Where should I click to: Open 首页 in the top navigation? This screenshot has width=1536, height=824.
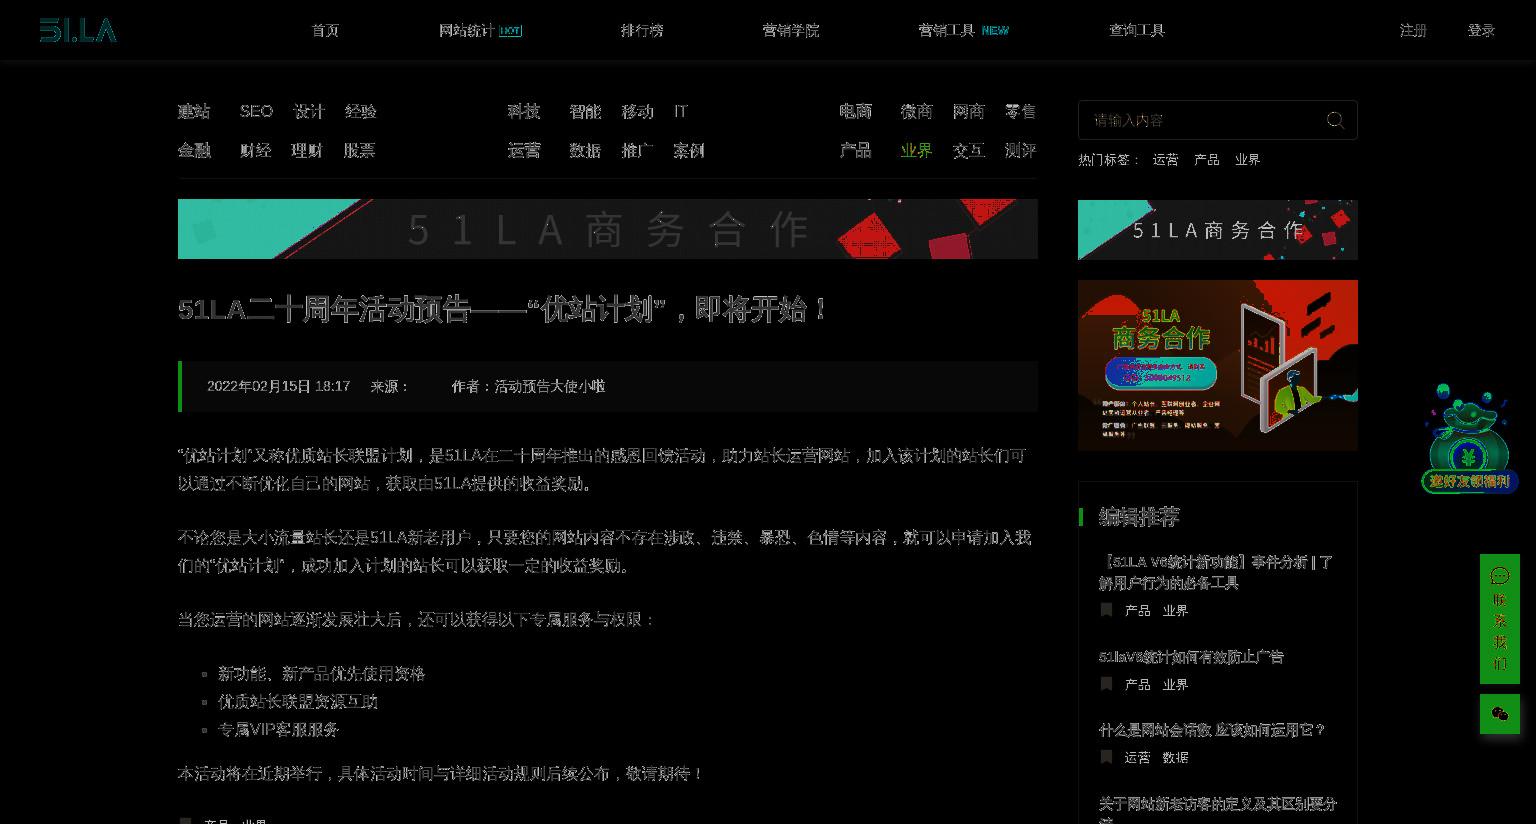click(325, 30)
